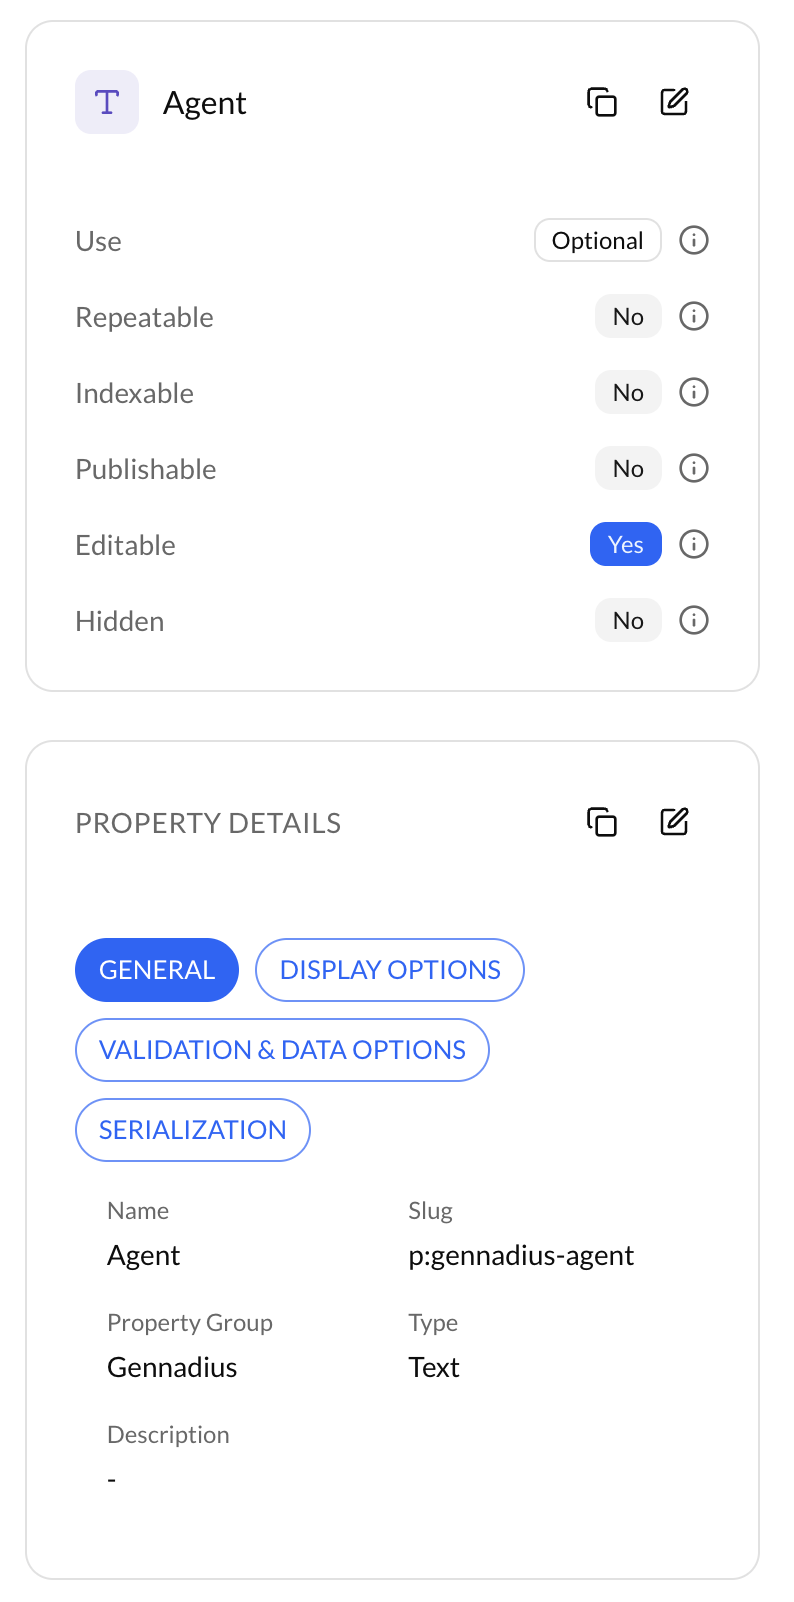Screen dimensions: 794x1602
Task: View info tooltip for Repeatable
Action: pyautogui.click(x=694, y=316)
